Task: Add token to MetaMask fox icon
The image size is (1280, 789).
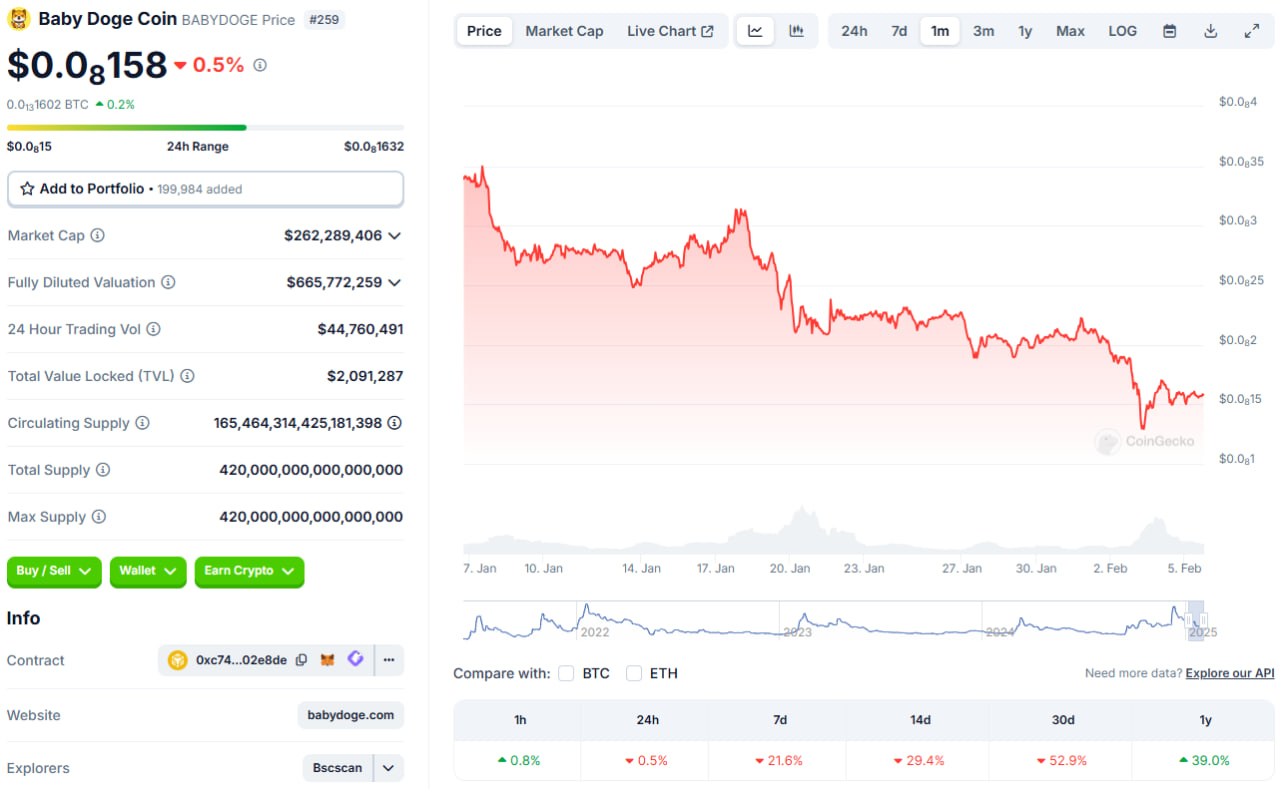Action: tap(327, 660)
